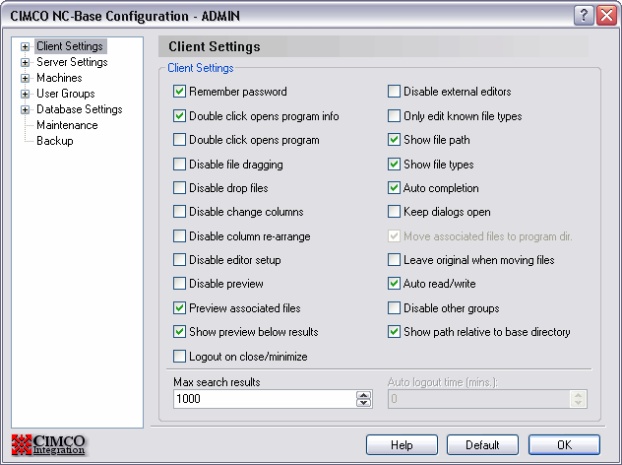Open the Maintenance page

[x=67, y=125]
